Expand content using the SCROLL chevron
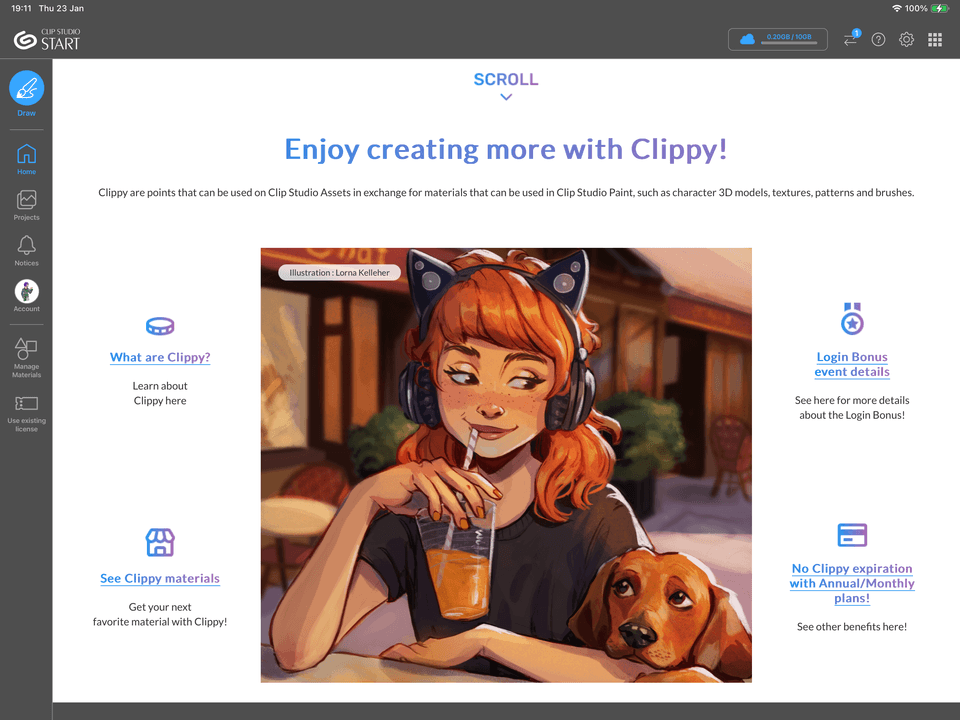Viewport: 960px width, 720px height. point(506,97)
